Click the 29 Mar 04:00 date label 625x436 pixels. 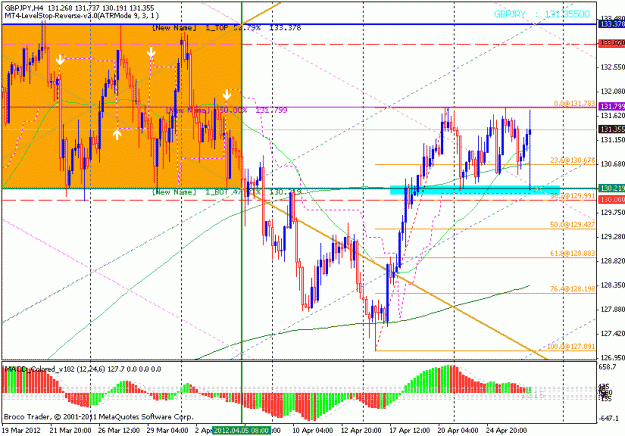(167, 430)
